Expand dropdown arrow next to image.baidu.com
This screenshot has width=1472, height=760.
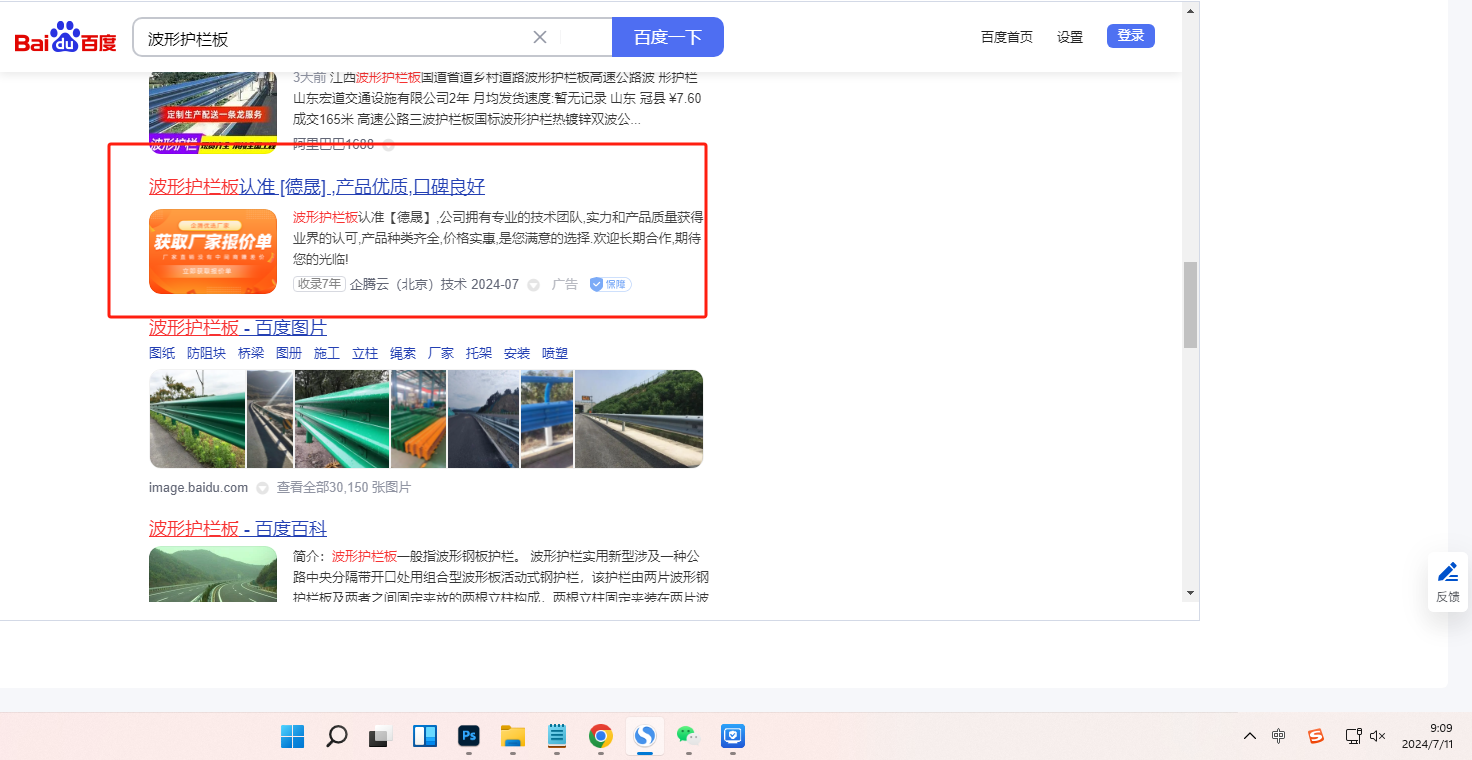click(262, 488)
